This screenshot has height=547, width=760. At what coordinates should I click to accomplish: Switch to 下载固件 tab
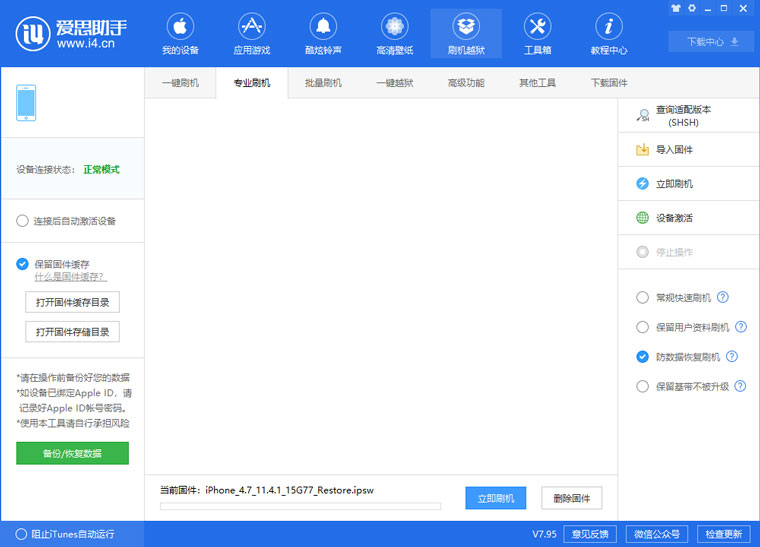pos(609,83)
